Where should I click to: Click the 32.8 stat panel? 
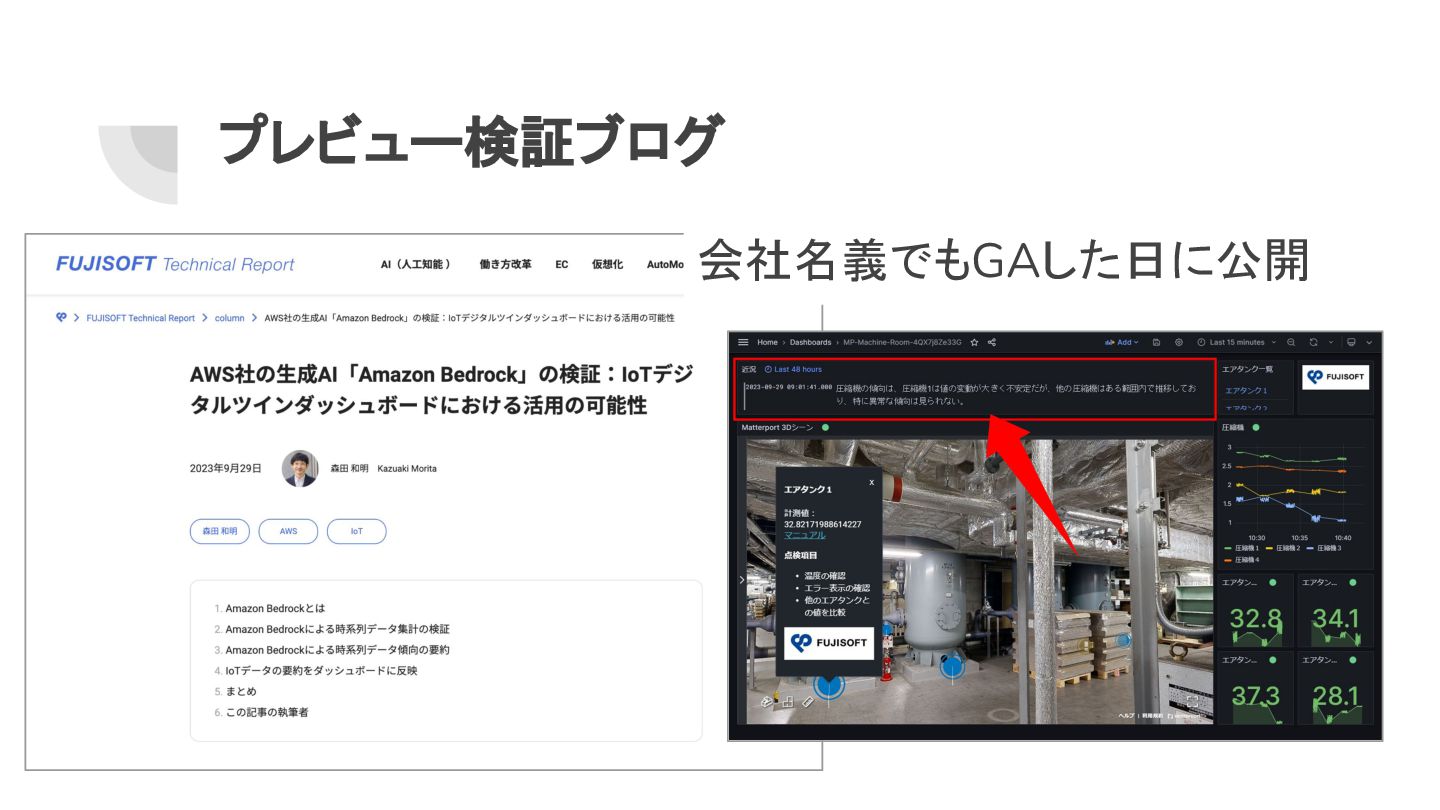1255,610
